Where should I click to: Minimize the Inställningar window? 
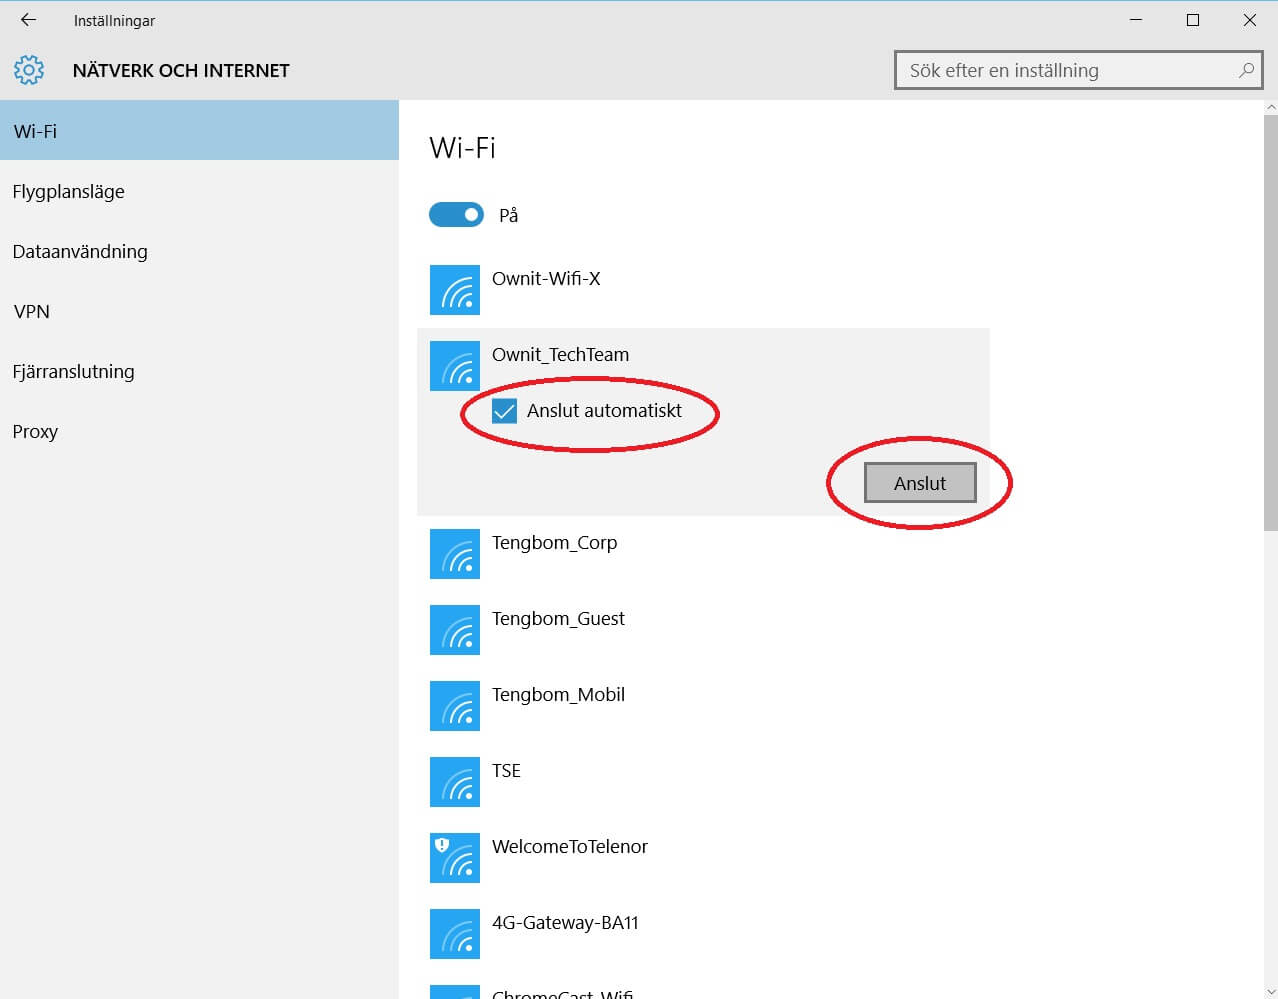pyautogui.click(x=1135, y=20)
